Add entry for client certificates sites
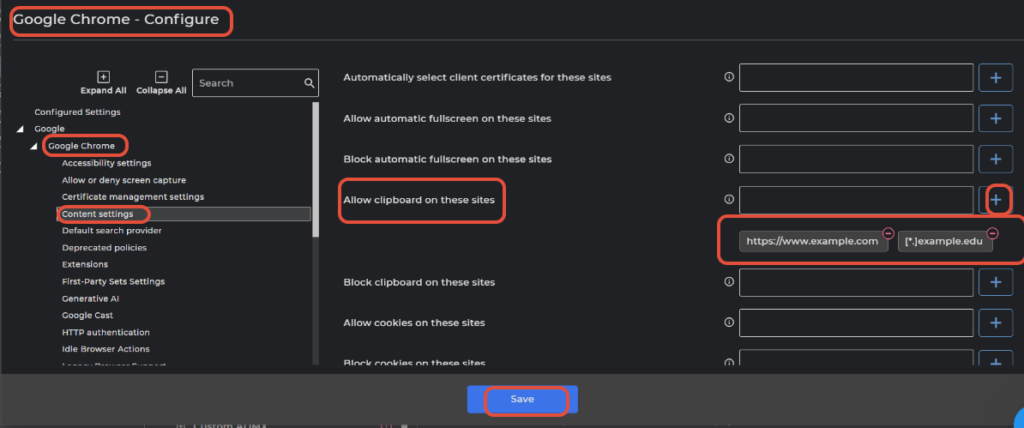This screenshot has height=428, width=1024. (x=995, y=77)
